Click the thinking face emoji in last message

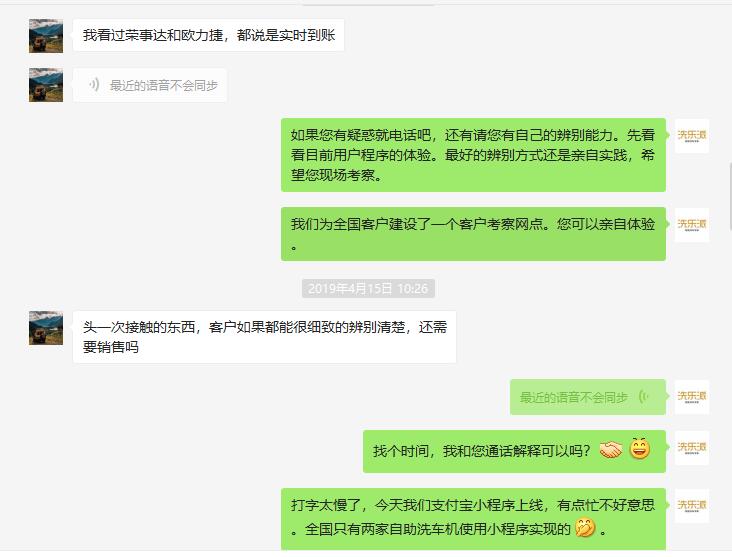[585, 528]
